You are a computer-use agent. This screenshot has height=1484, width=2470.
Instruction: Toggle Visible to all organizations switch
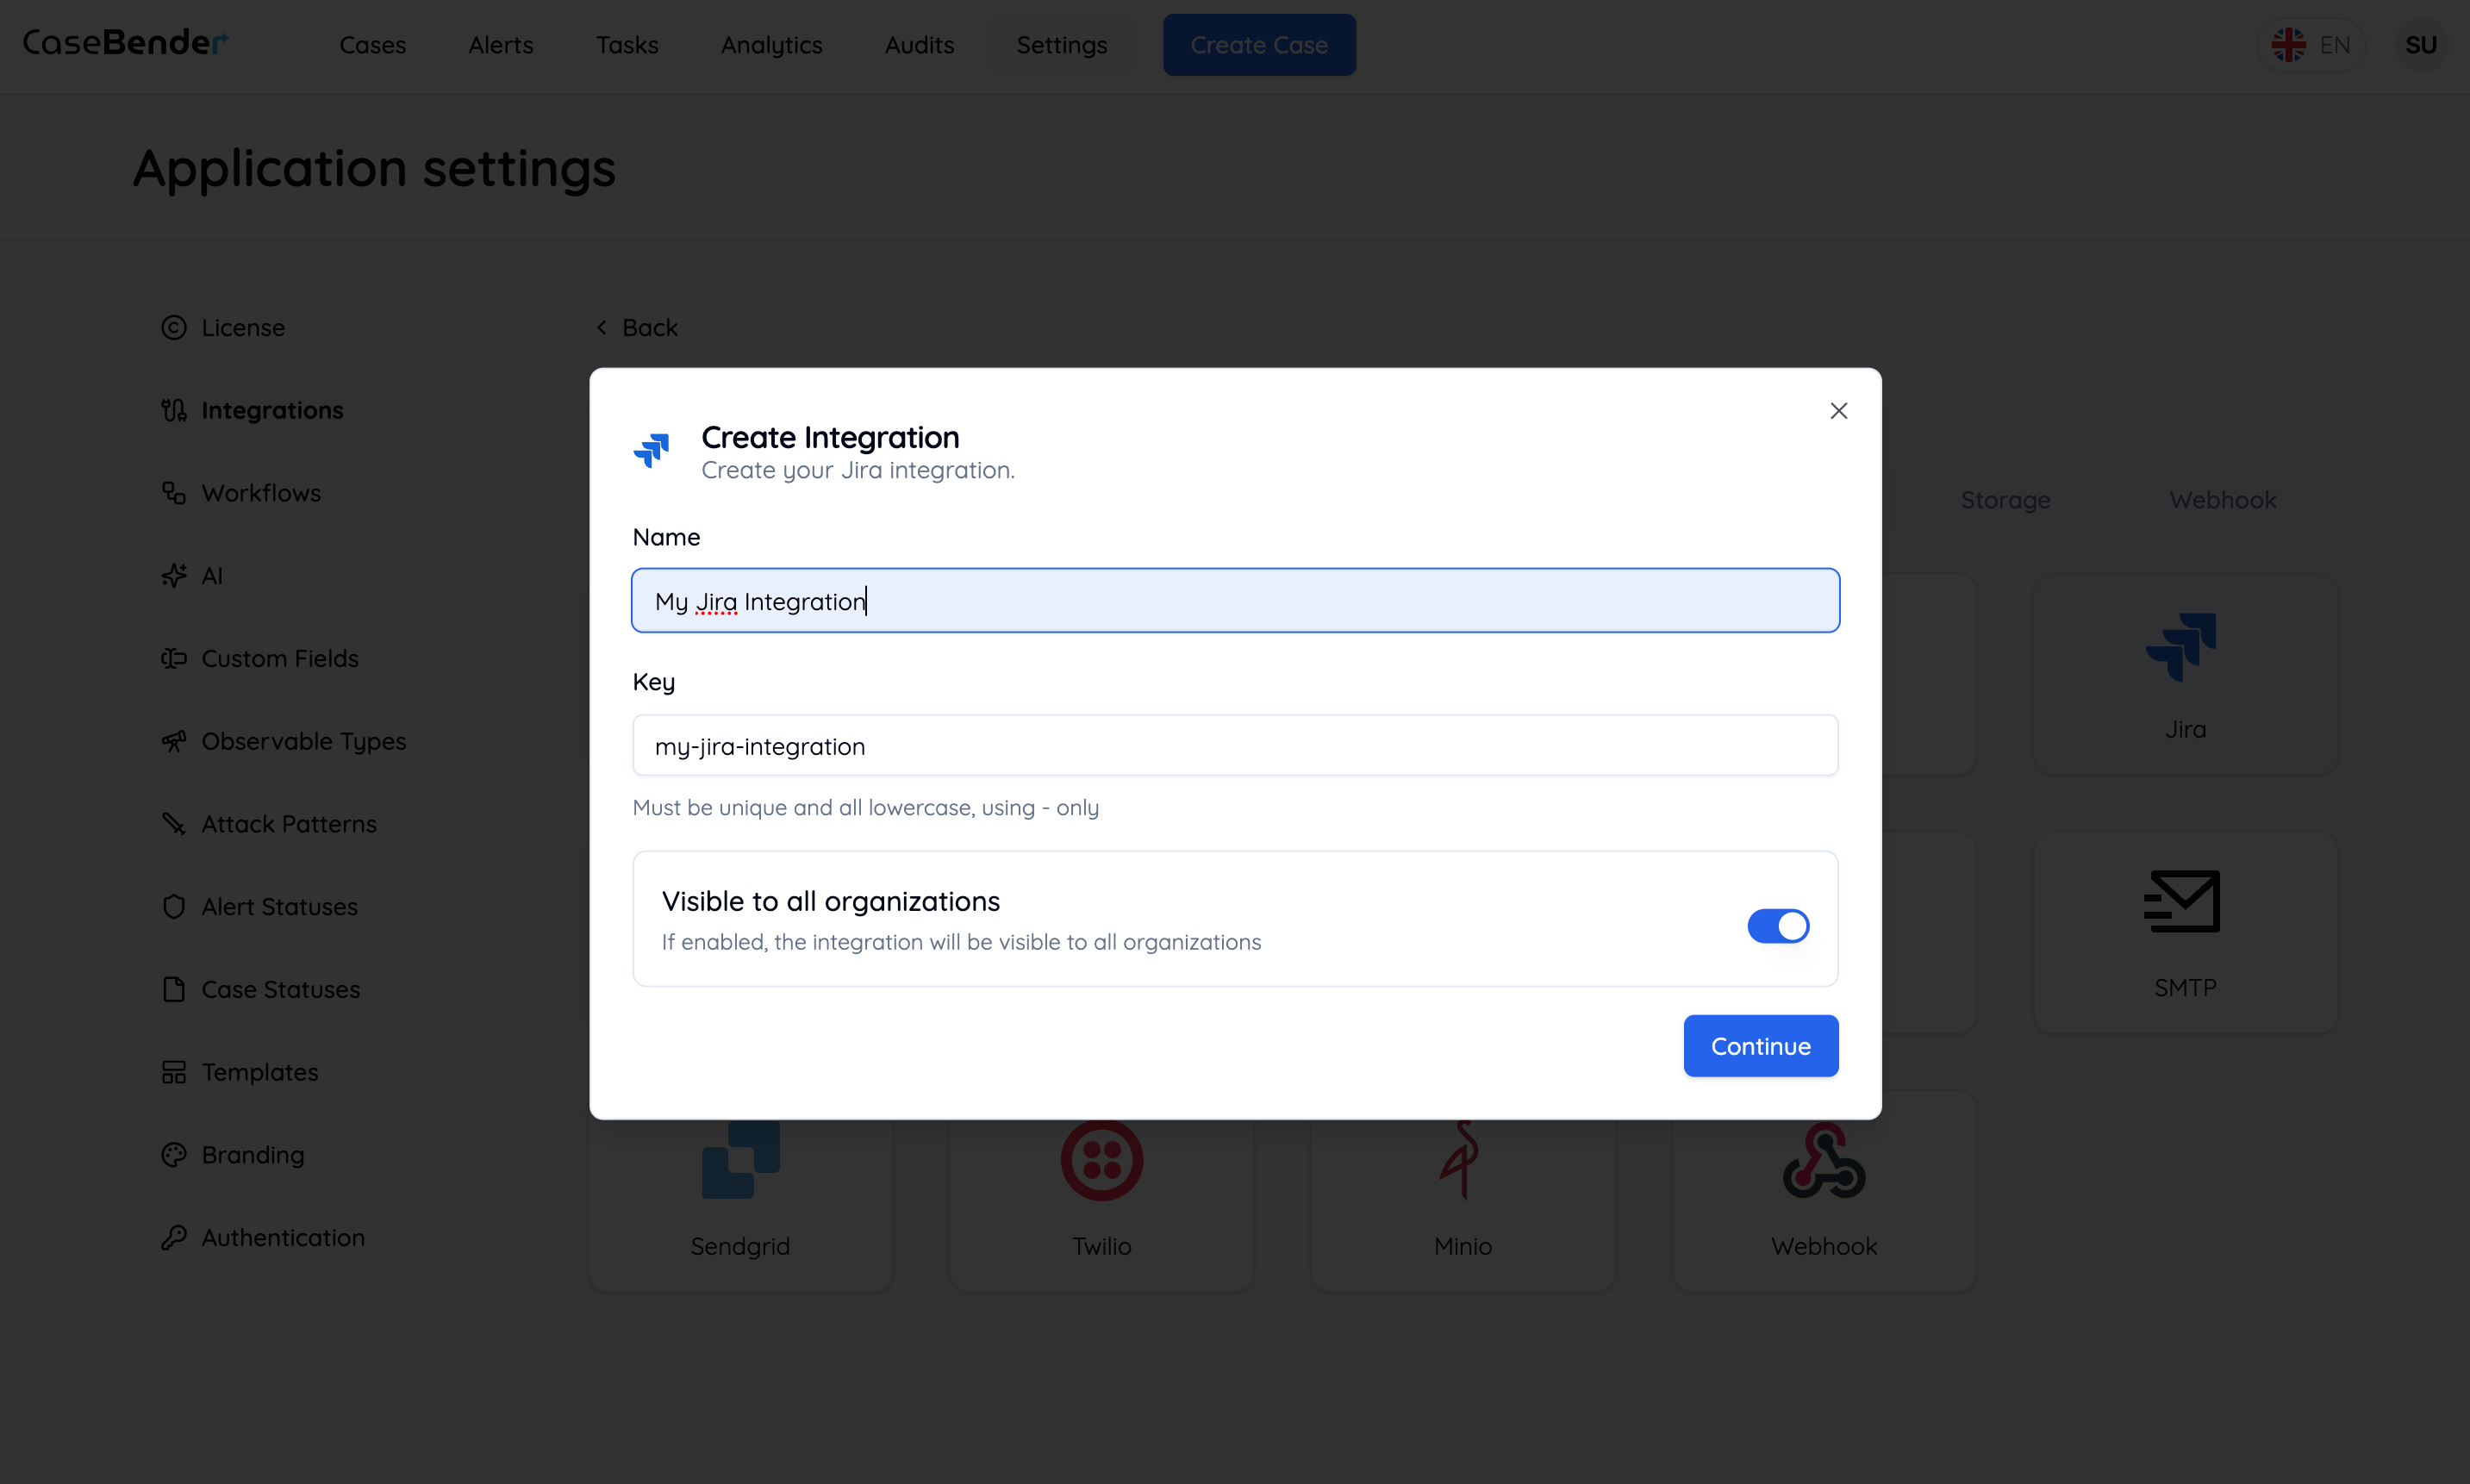(1777, 925)
